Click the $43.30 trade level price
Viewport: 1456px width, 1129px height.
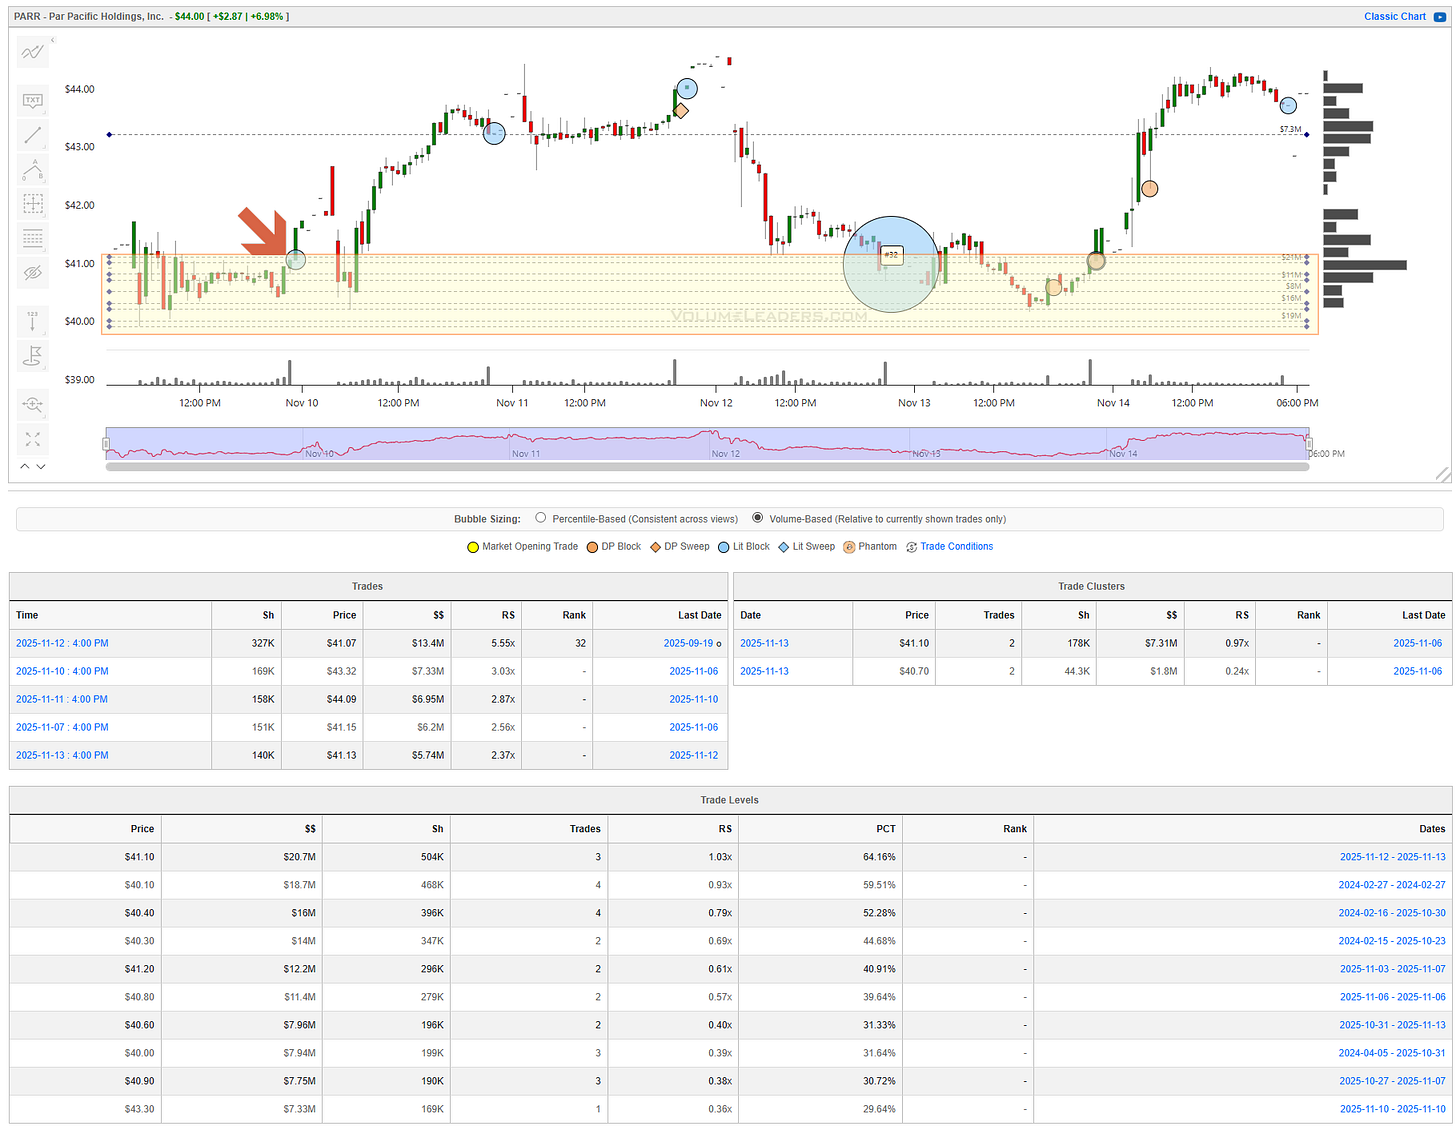tap(139, 1109)
